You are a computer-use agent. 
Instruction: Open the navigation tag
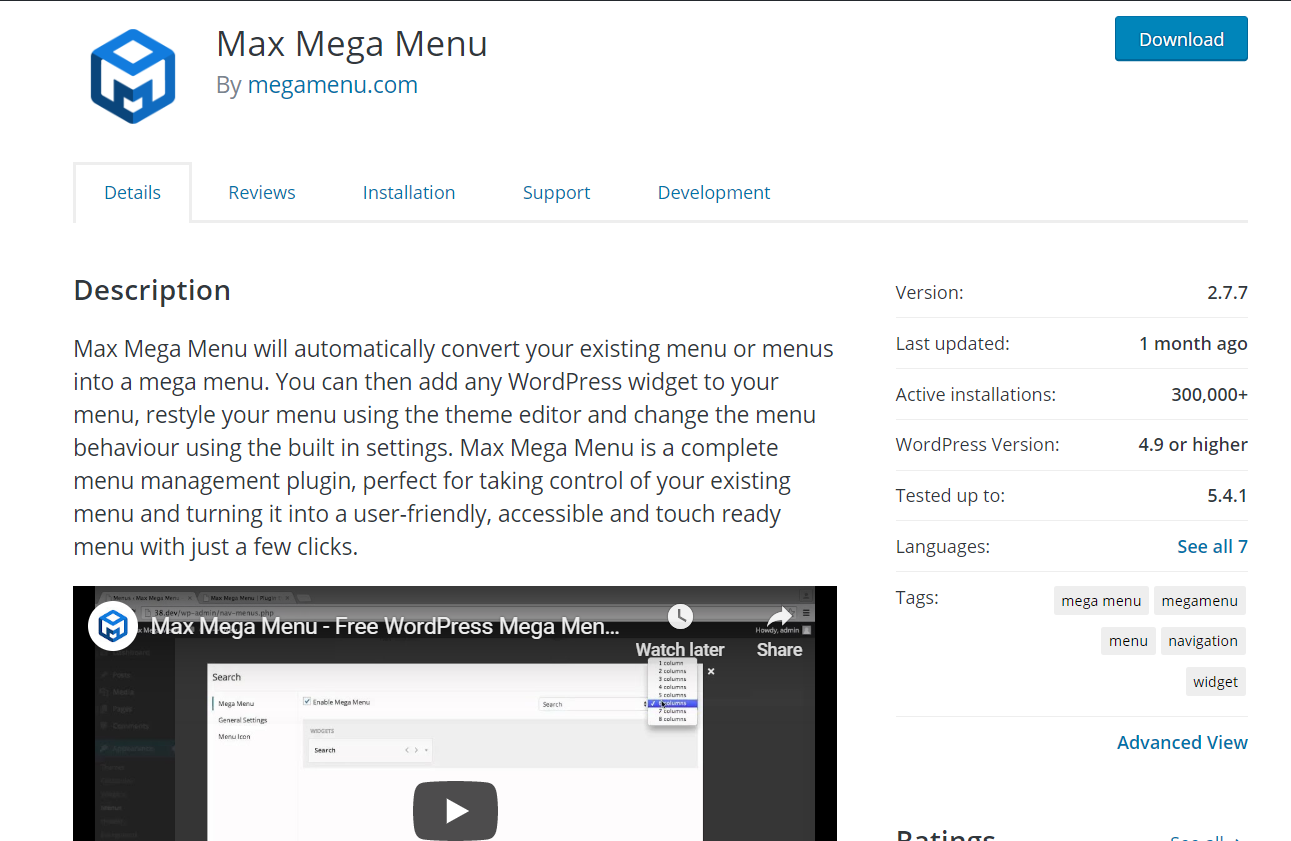(x=1203, y=640)
